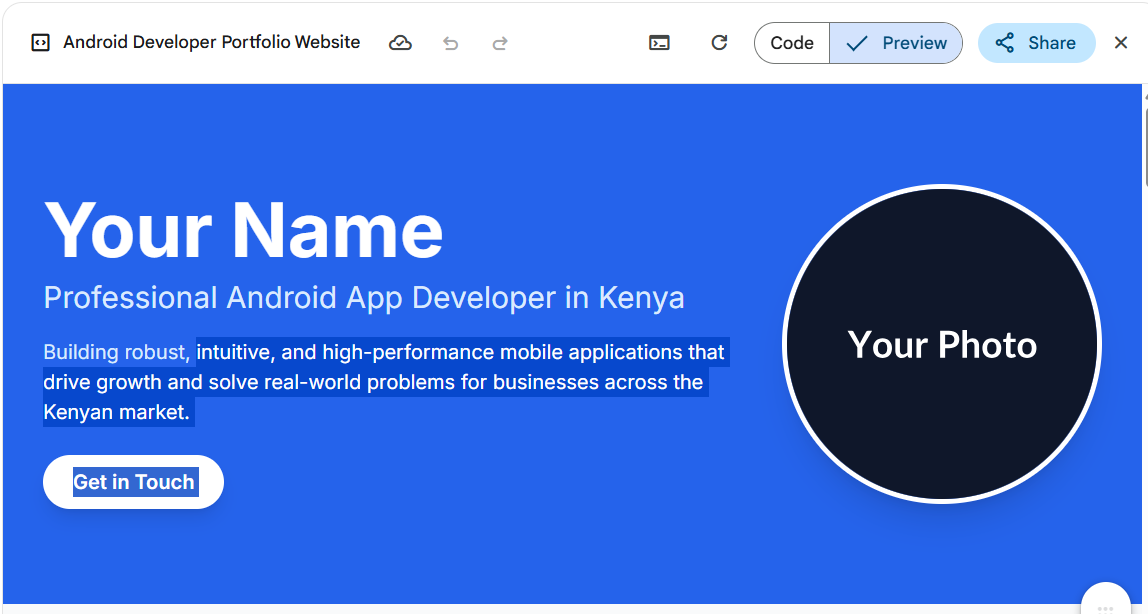The image size is (1148, 614).
Task: Click the redo arrow icon
Action: [500, 43]
